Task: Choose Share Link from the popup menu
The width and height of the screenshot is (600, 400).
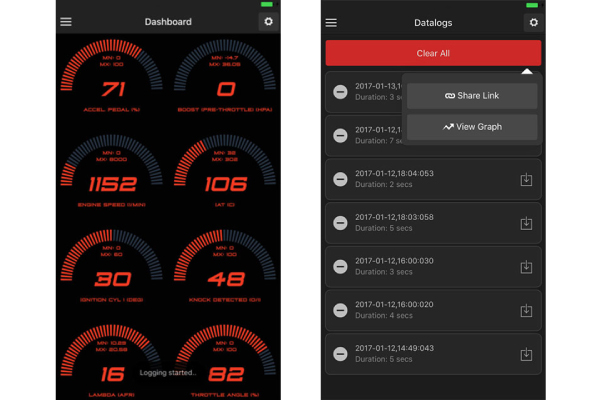Action: click(x=472, y=96)
